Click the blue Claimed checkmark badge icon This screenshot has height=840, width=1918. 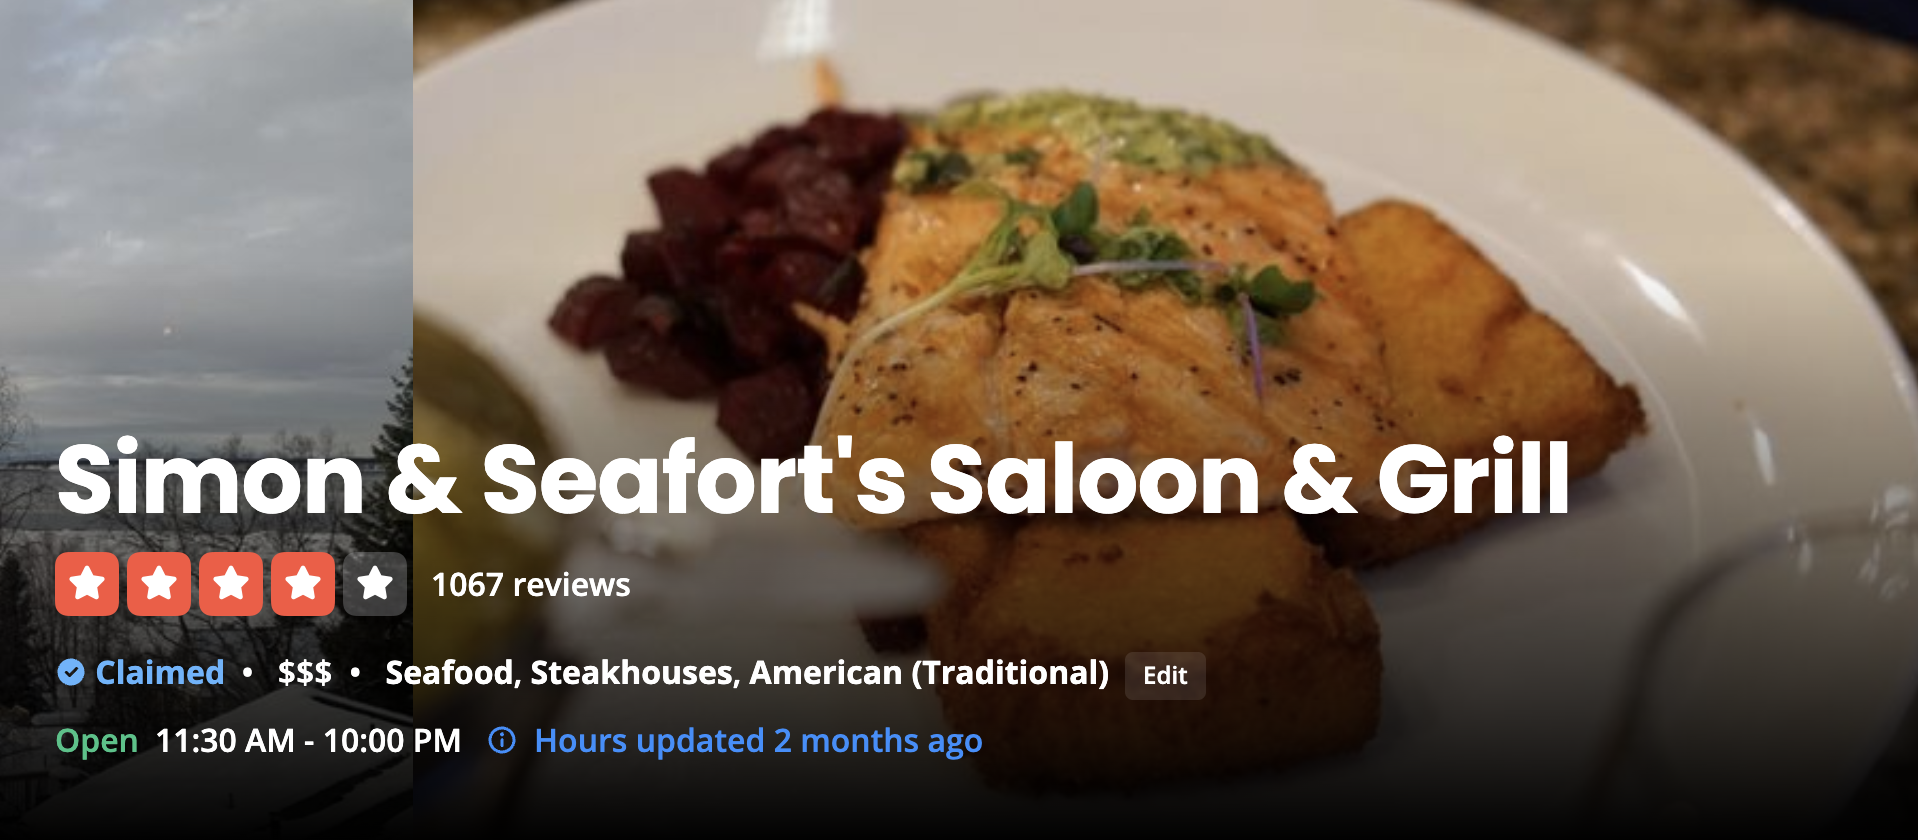coord(71,673)
